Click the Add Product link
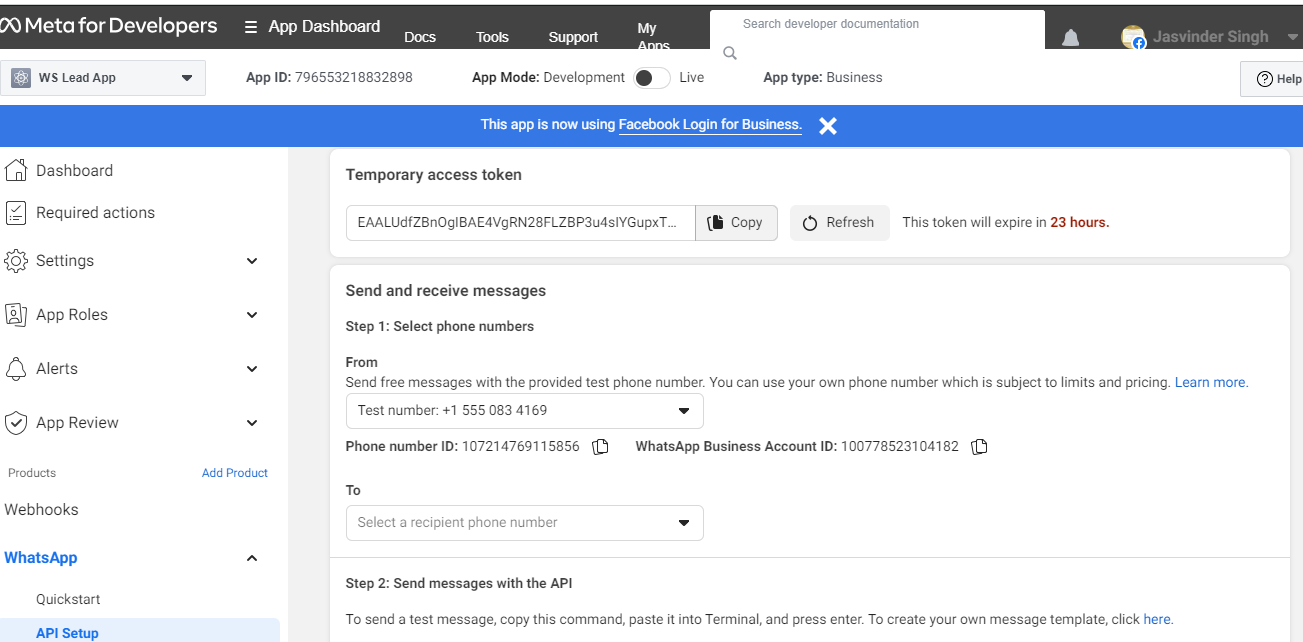The height and width of the screenshot is (642, 1303). (x=235, y=473)
